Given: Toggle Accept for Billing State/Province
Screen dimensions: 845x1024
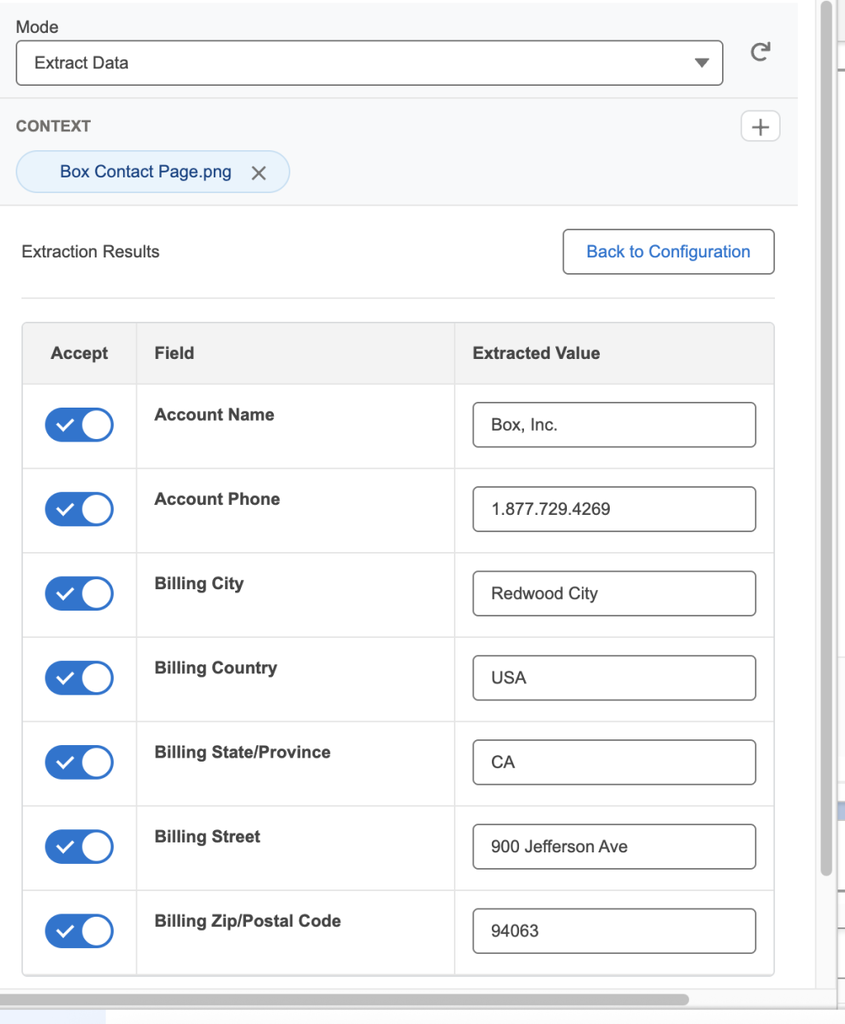Looking at the screenshot, I should [x=79, y=762].
